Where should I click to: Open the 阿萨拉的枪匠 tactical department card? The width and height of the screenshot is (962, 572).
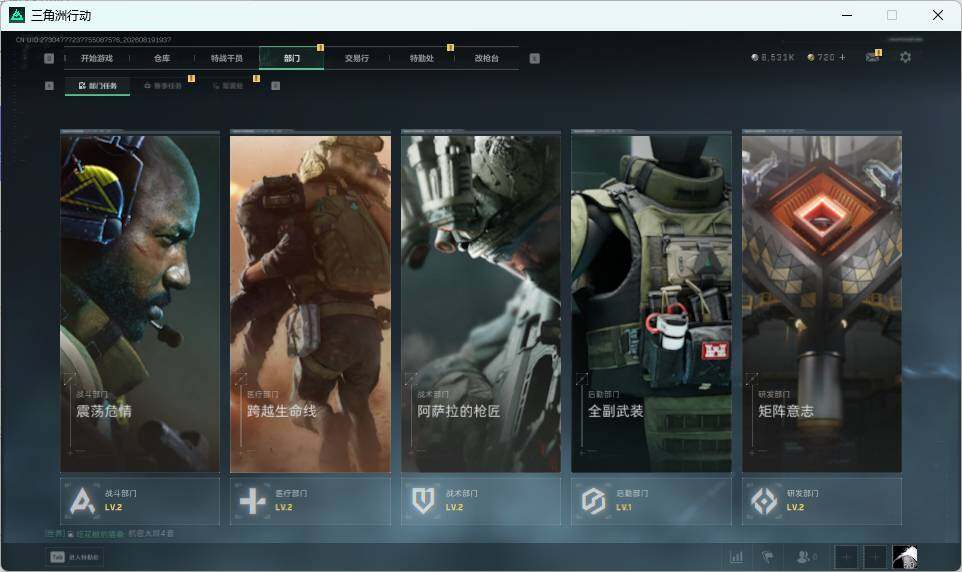(481, 301)
